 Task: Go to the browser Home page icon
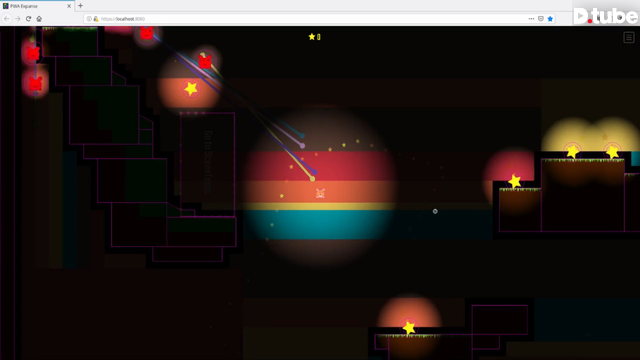coord(39,19)
